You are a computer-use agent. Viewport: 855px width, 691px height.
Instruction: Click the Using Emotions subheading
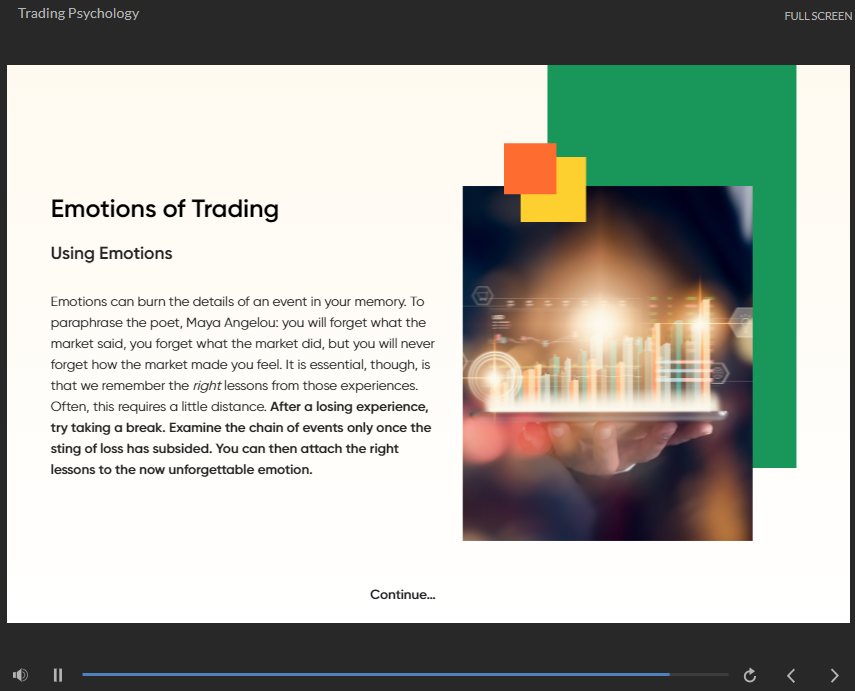[111, 254]
